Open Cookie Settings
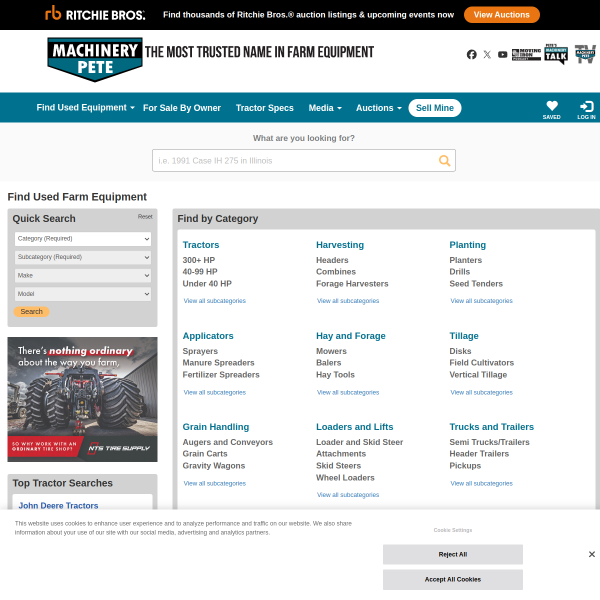 pos(453,530)
